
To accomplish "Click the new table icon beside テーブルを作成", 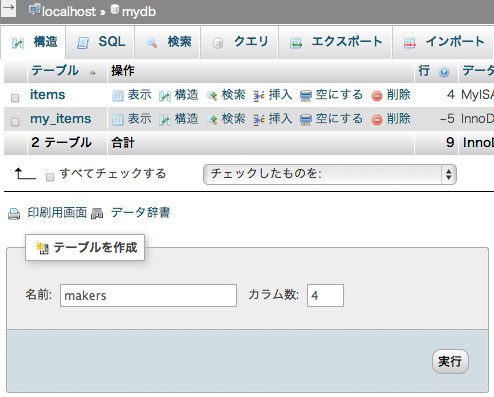I will [42, 248].
